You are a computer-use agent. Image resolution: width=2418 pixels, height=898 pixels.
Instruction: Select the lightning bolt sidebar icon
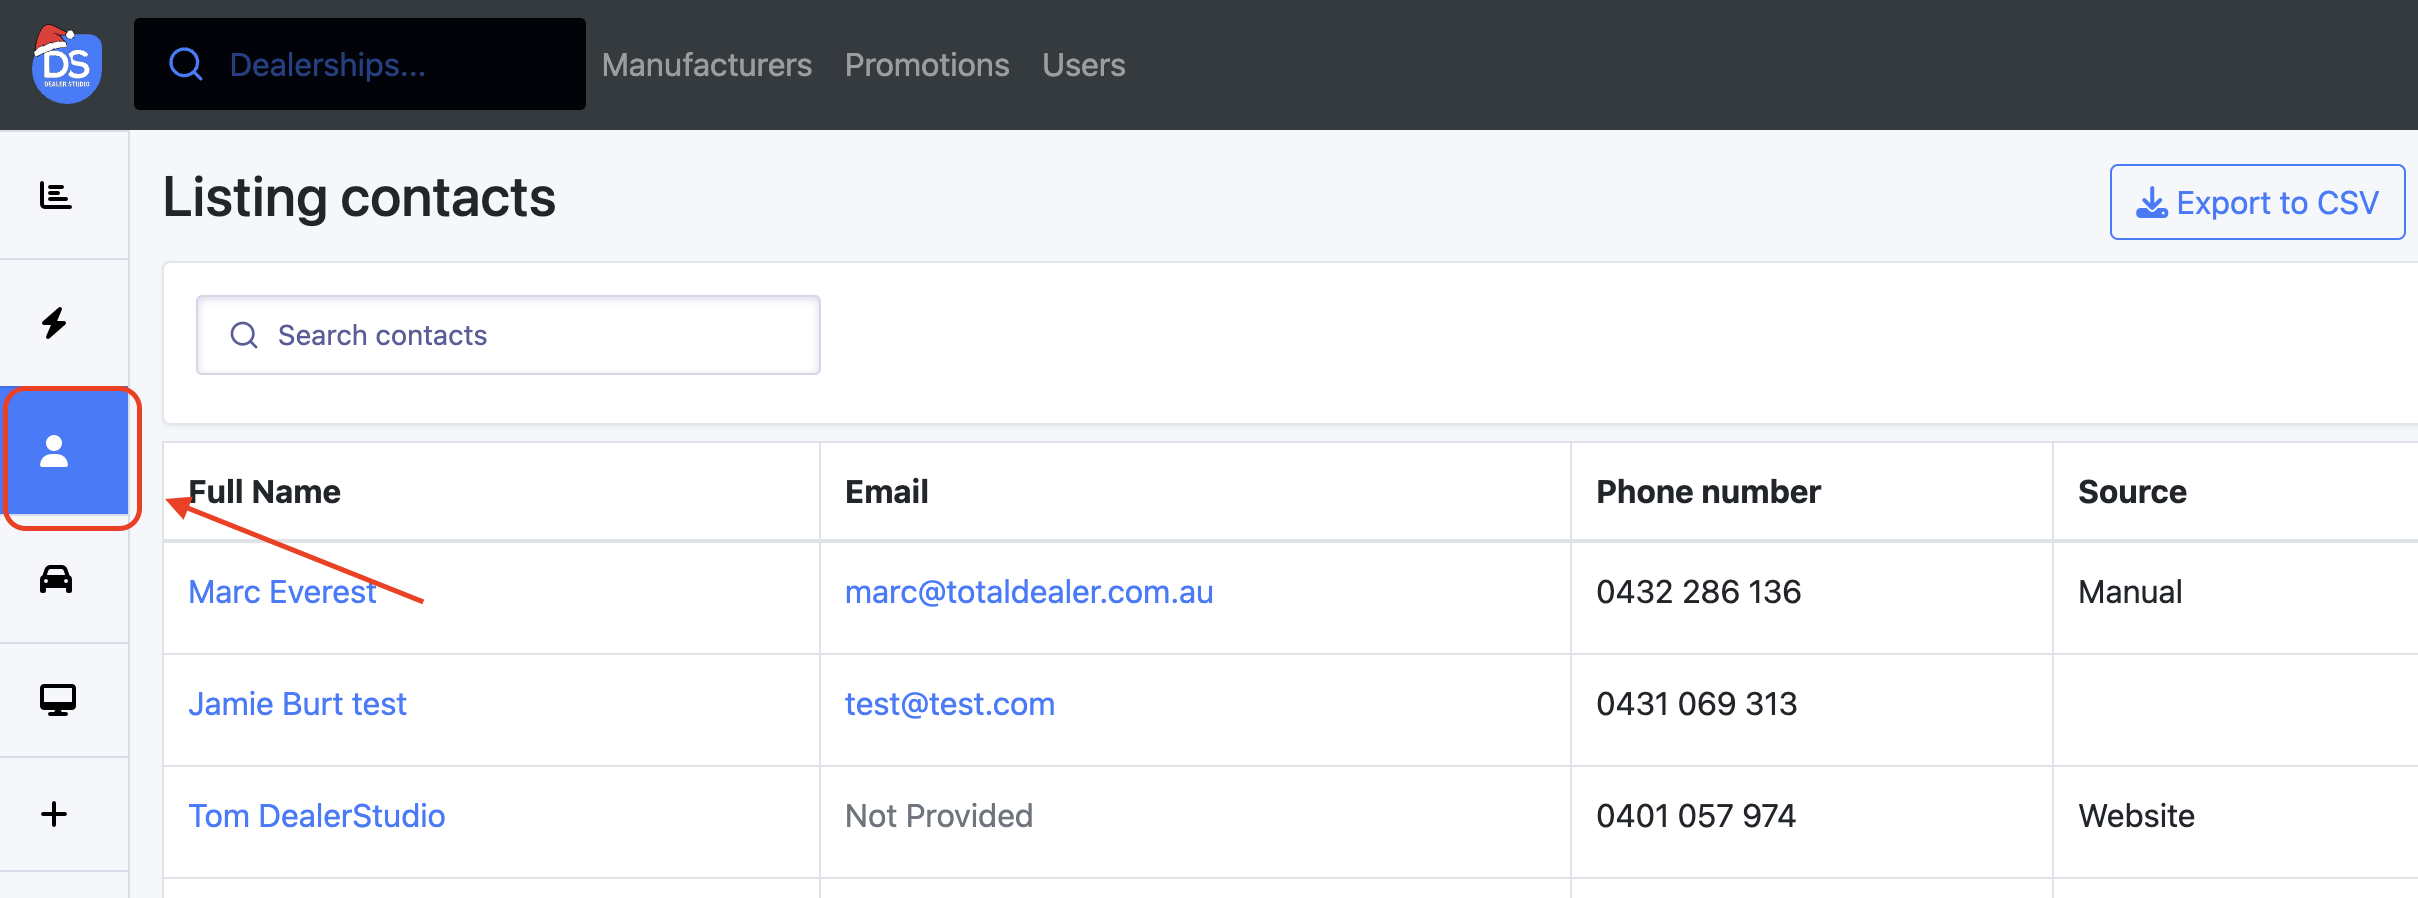(x=55, y=323)
